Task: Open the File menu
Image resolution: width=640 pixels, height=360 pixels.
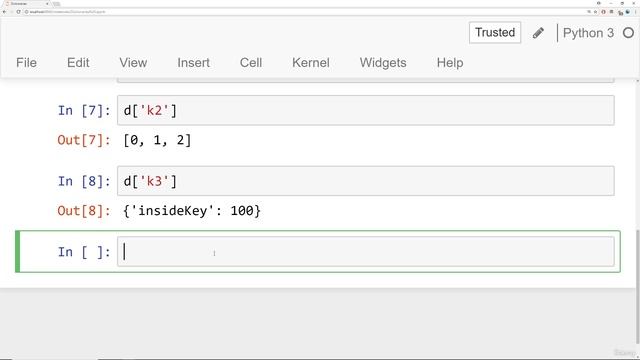Action: (27, 63)
